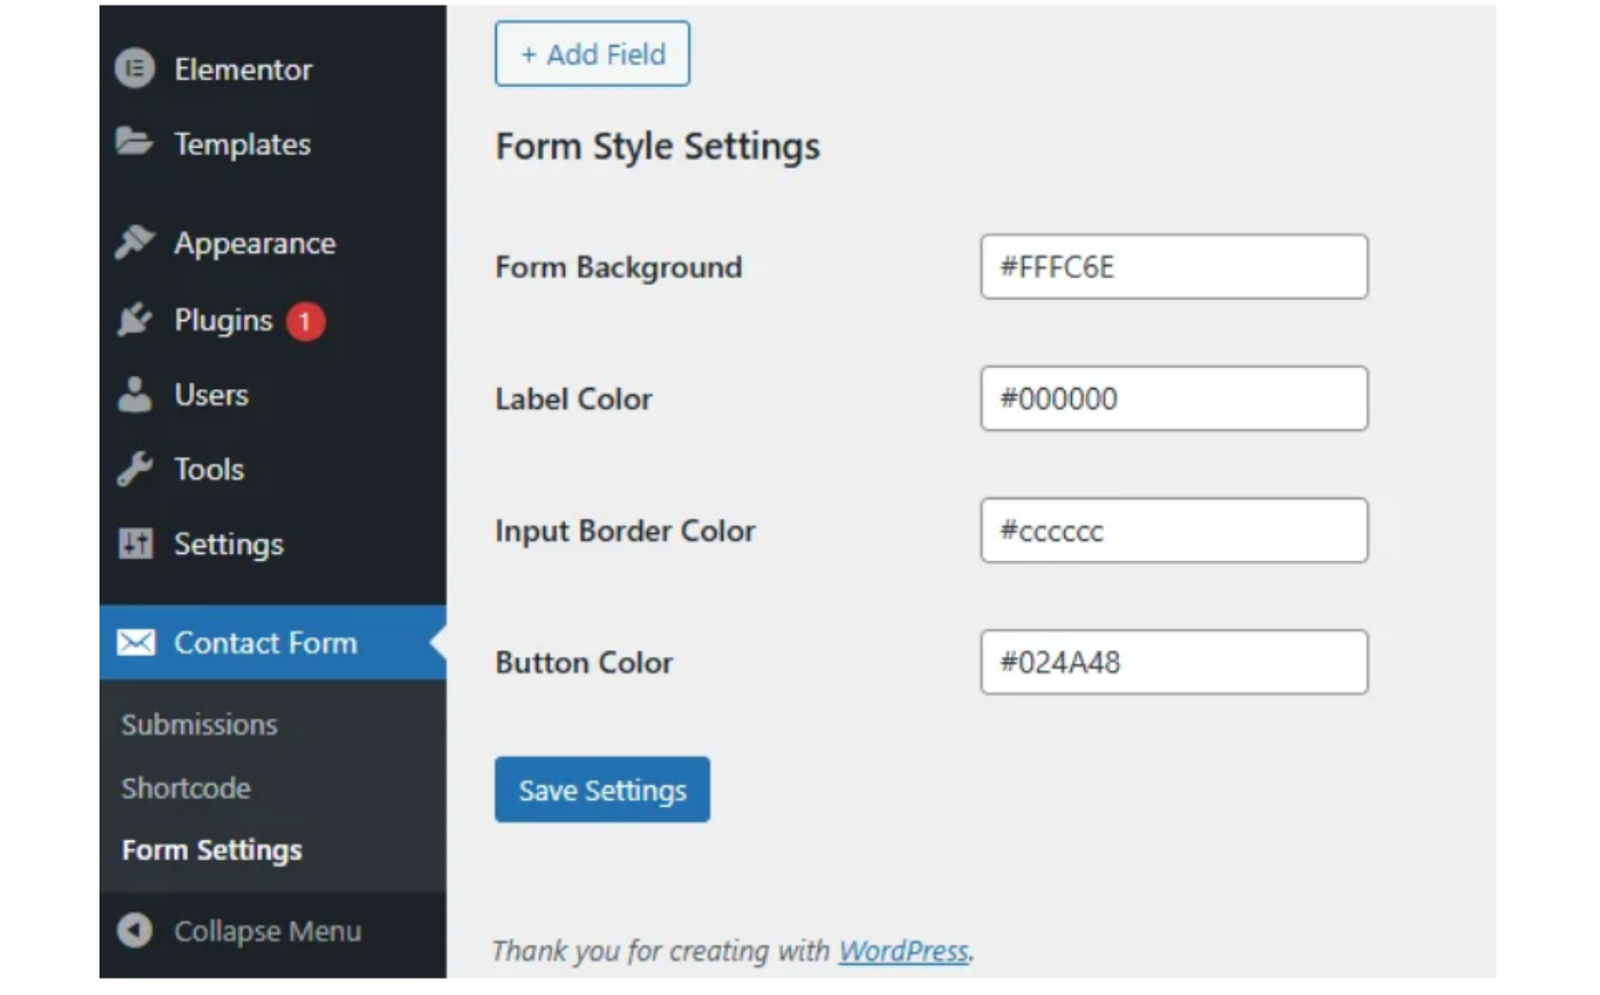Click the Tools wrench icon

(x=135, y=469)
